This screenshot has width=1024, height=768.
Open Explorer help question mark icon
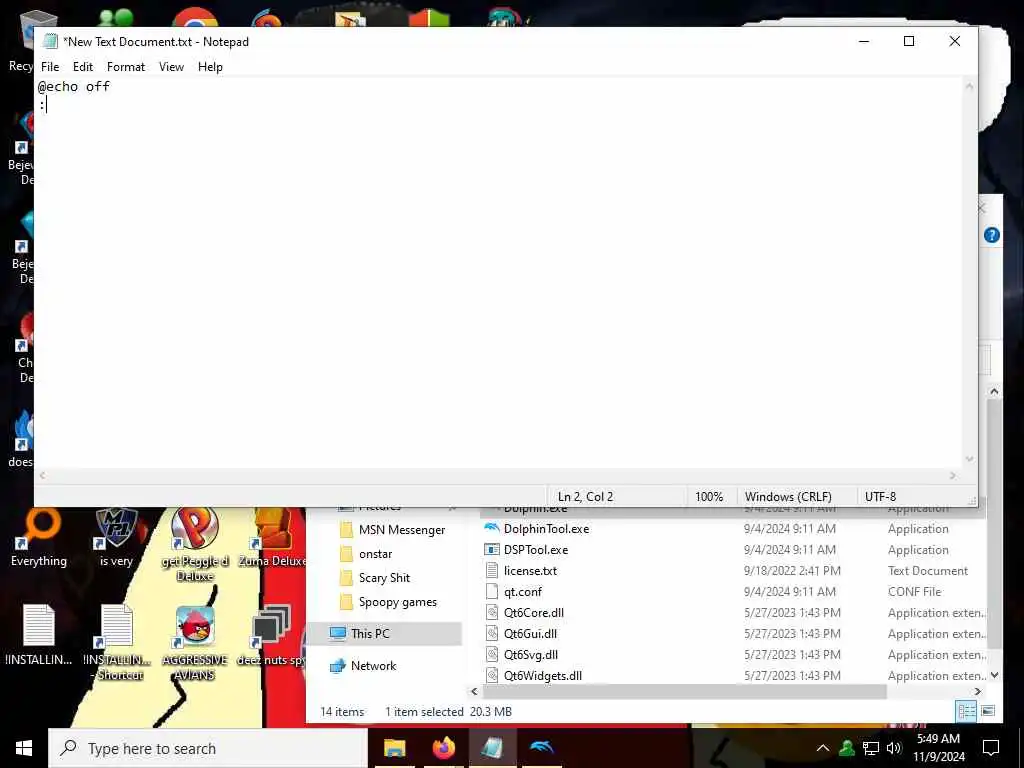click(991, 235)
